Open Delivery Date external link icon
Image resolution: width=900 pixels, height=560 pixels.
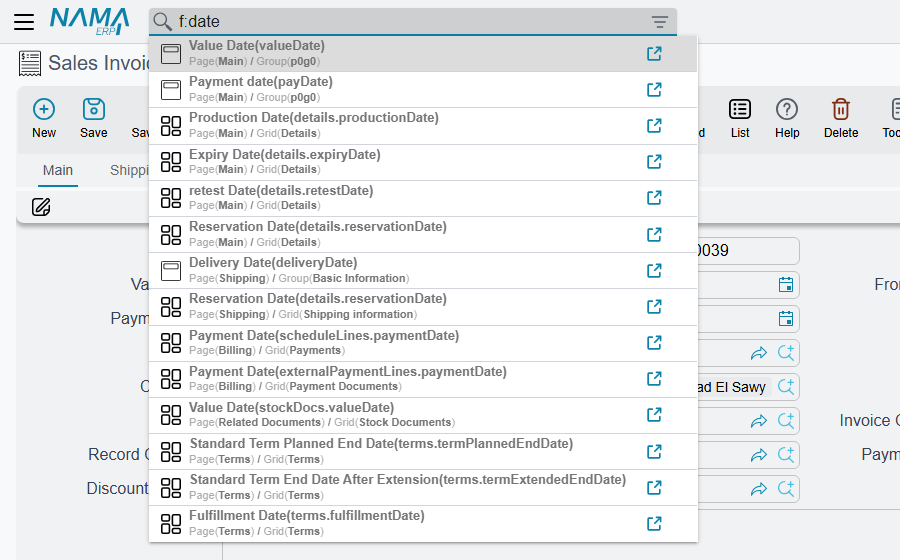point(654,270)
